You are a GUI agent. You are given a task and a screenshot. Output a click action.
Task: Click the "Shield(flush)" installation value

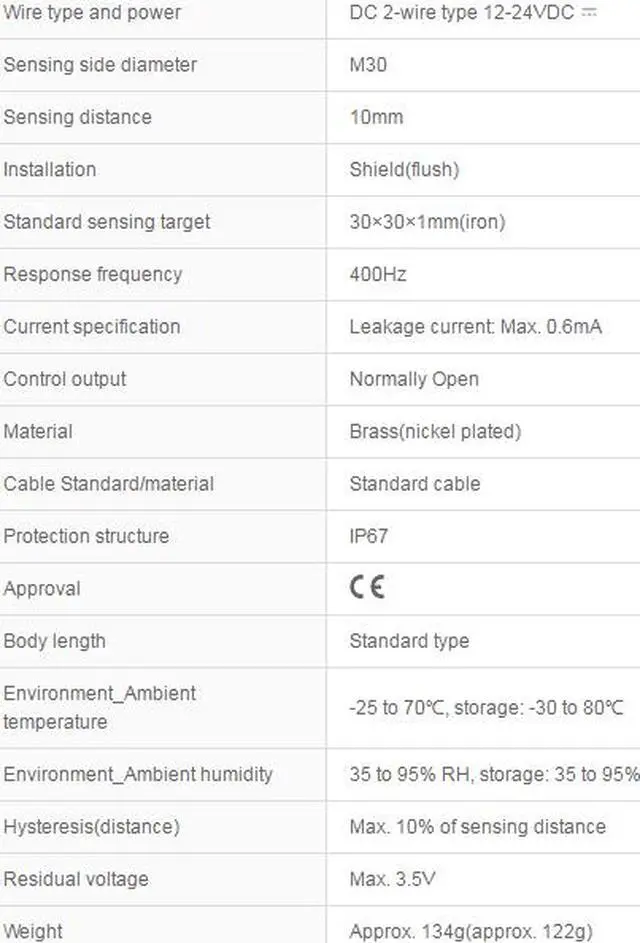tap(404, 169)
